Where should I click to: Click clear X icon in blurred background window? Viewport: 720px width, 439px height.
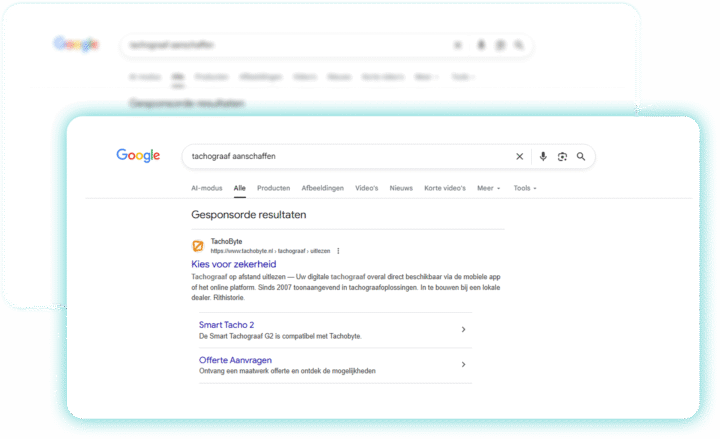pos(458,45)
